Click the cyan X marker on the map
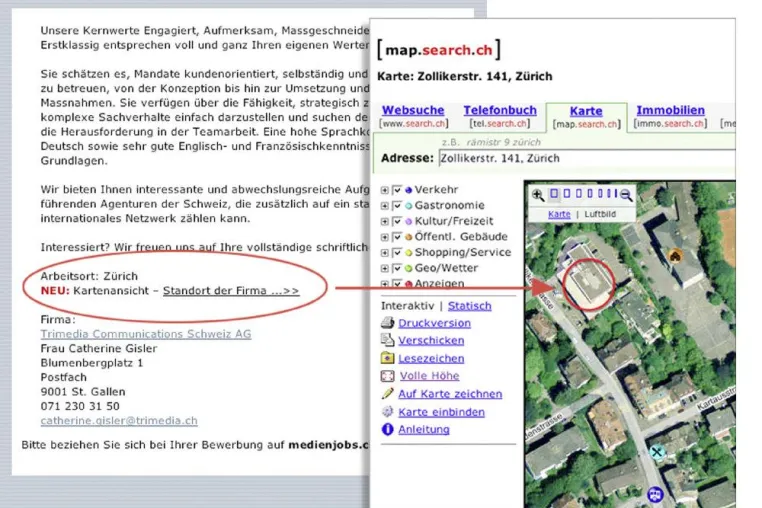The width and height of the screenshot is (762, 508). point(657,452)
